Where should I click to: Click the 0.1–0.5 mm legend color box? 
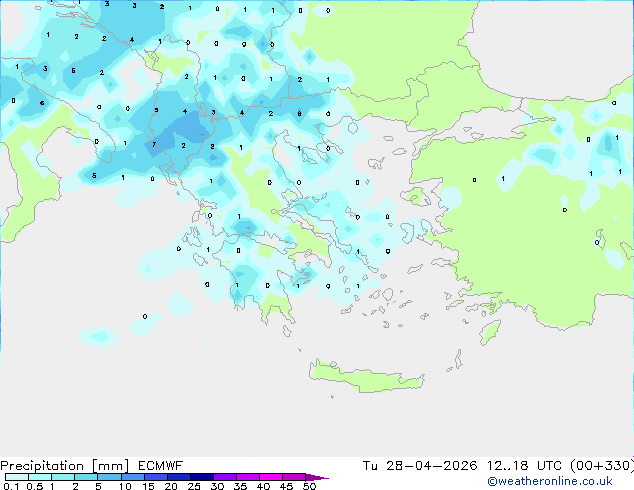coord(17,477)
